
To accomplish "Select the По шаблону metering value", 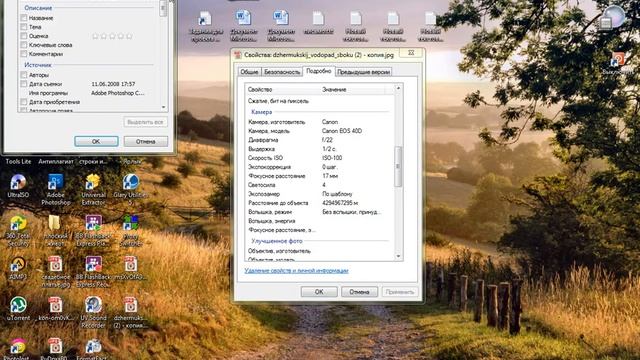I will tap(337, 194).
